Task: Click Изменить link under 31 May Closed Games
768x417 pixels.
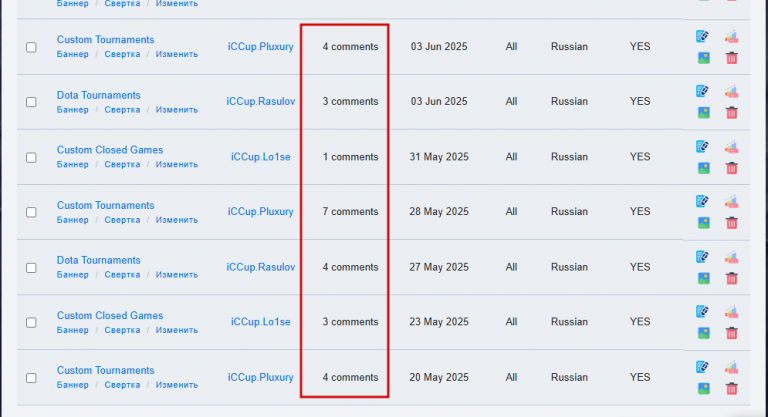Action: tap(177, 164)
